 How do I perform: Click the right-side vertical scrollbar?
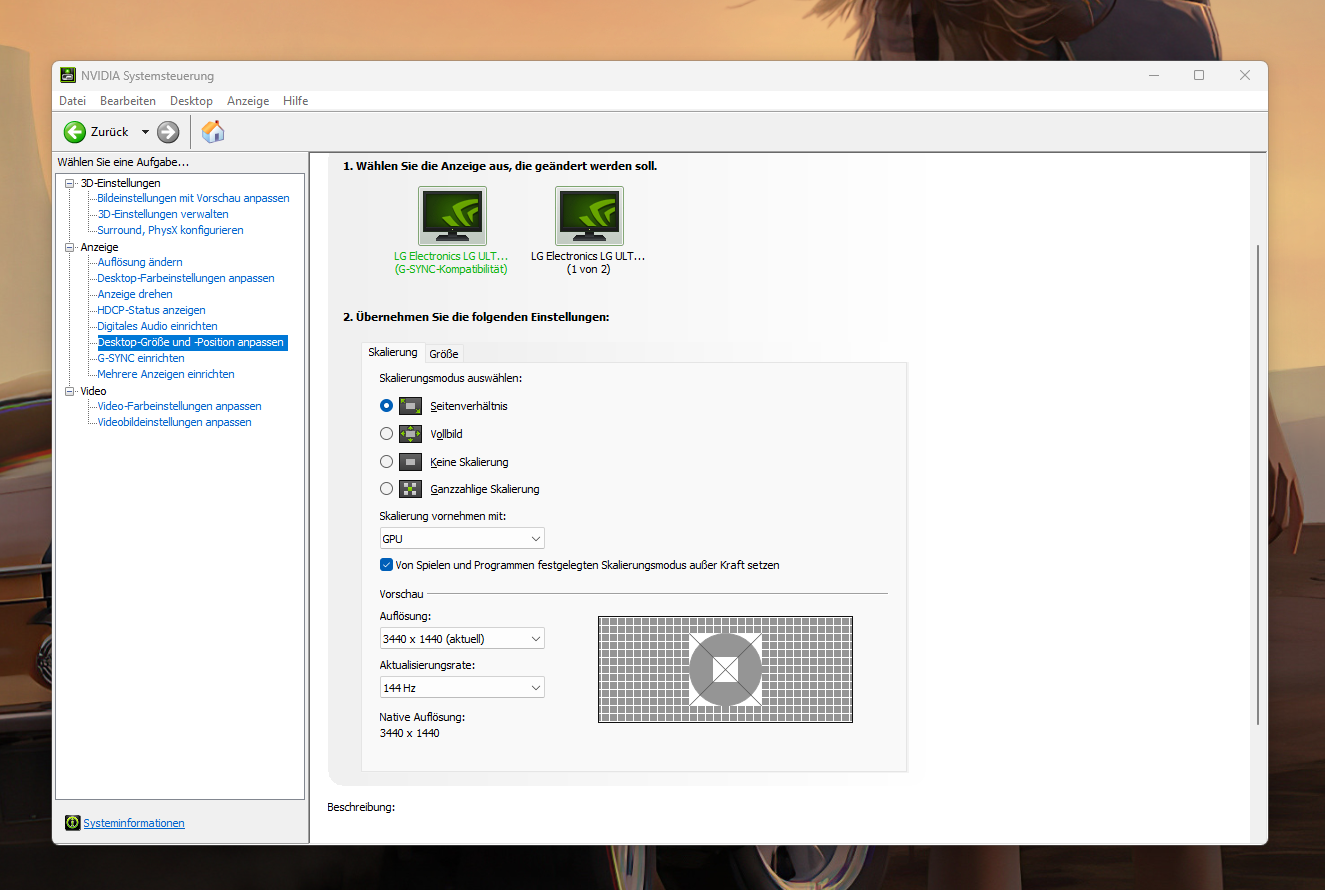(x=1258, y=485)
